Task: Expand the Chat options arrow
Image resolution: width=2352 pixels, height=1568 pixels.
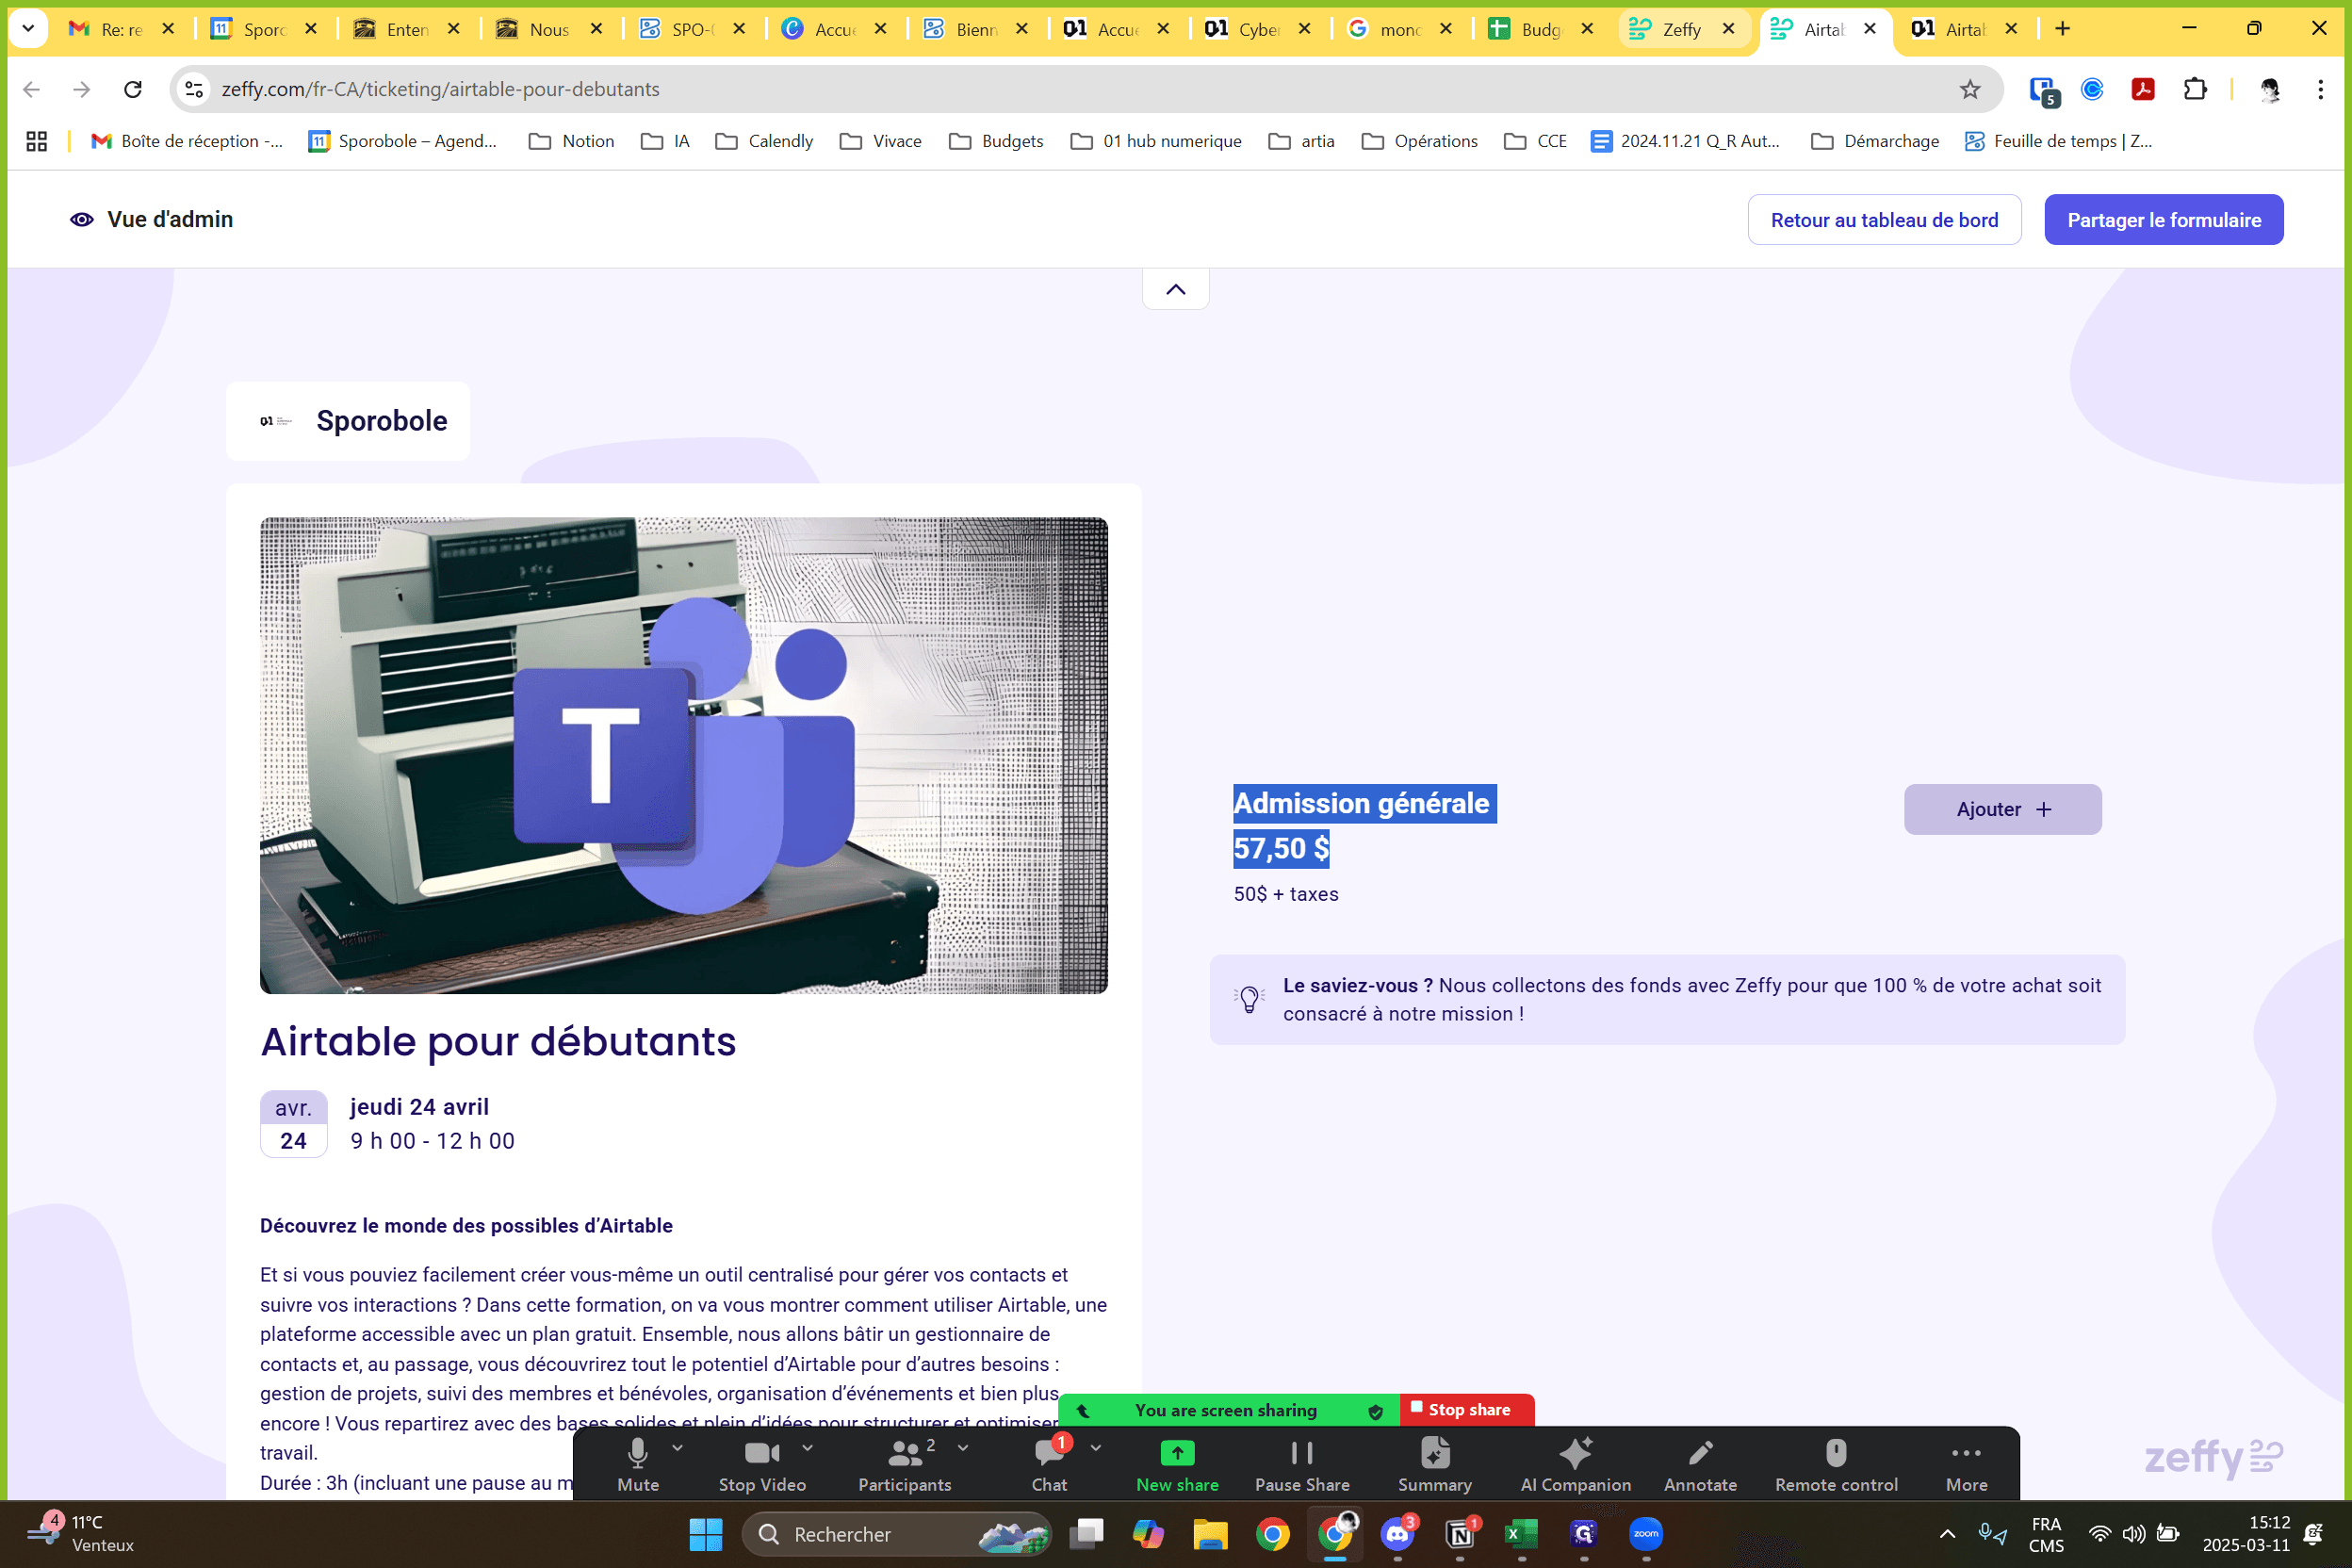Action: (x=1096, y=1447)
